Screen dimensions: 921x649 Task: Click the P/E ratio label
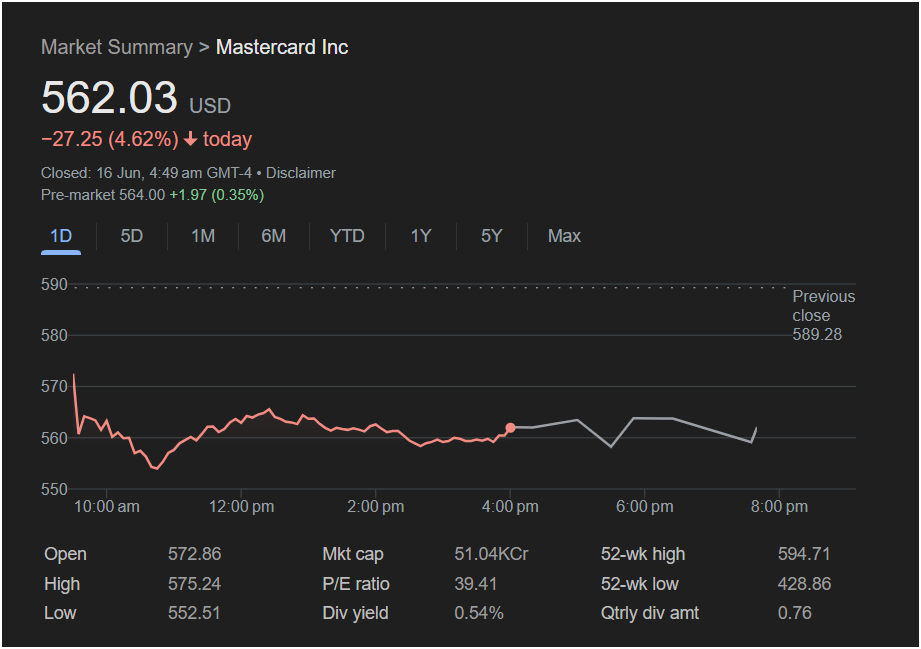pos(356,584)
